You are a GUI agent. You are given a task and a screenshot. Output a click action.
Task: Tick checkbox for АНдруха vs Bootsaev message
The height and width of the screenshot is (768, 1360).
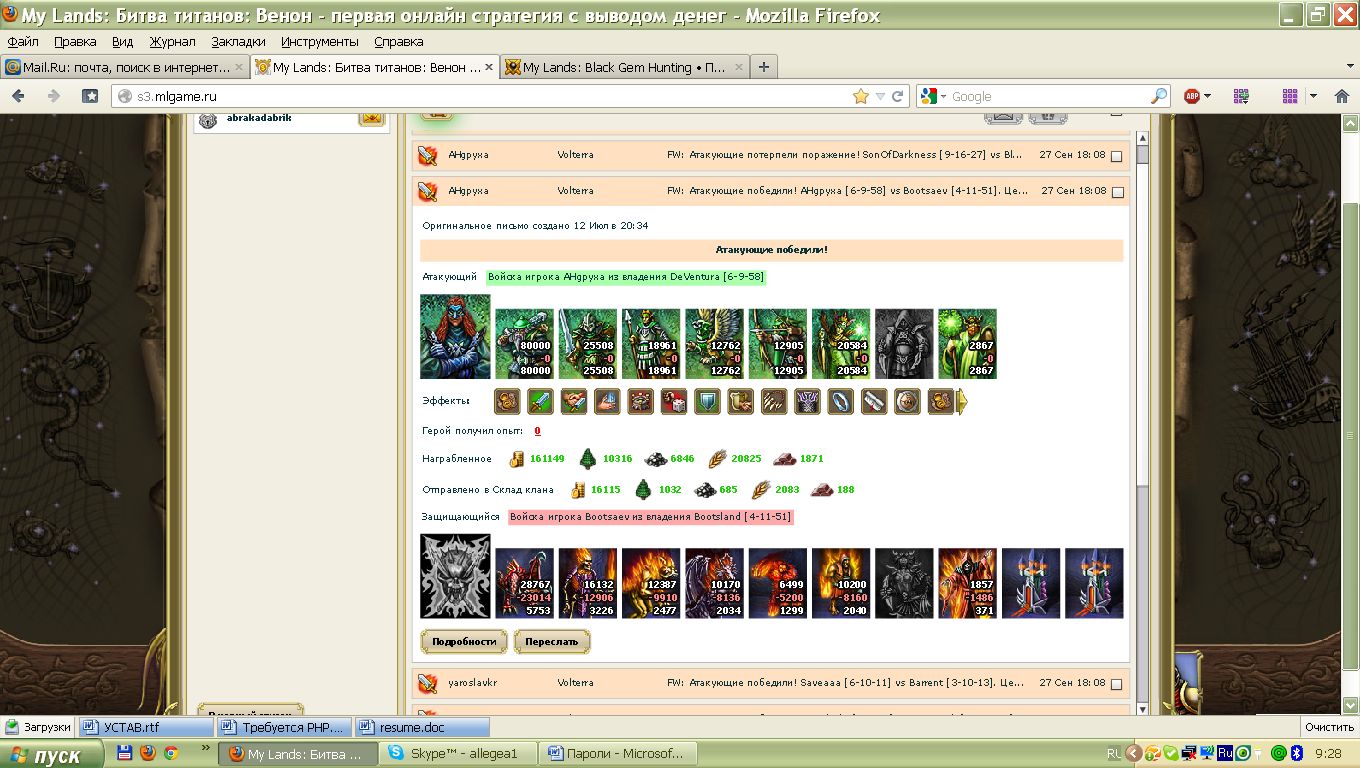[x=1117, y=192]
